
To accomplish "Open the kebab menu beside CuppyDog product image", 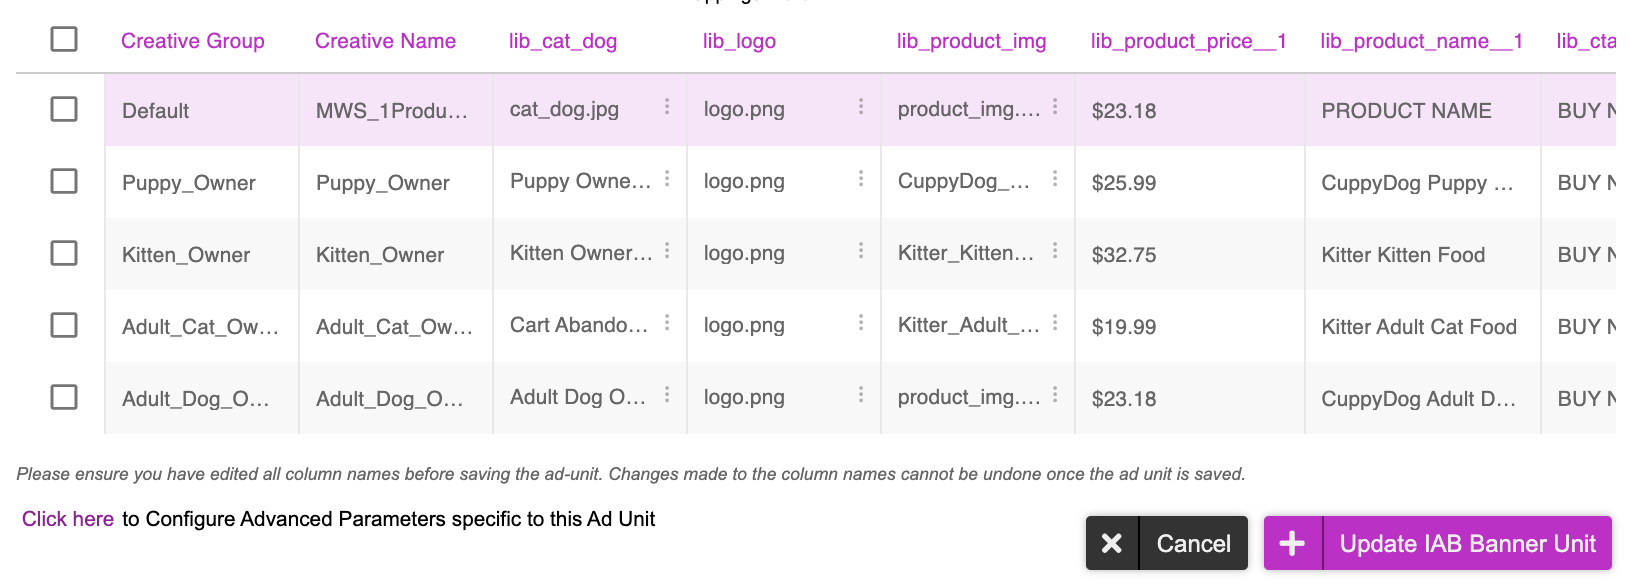I will tap(1055, 178).
